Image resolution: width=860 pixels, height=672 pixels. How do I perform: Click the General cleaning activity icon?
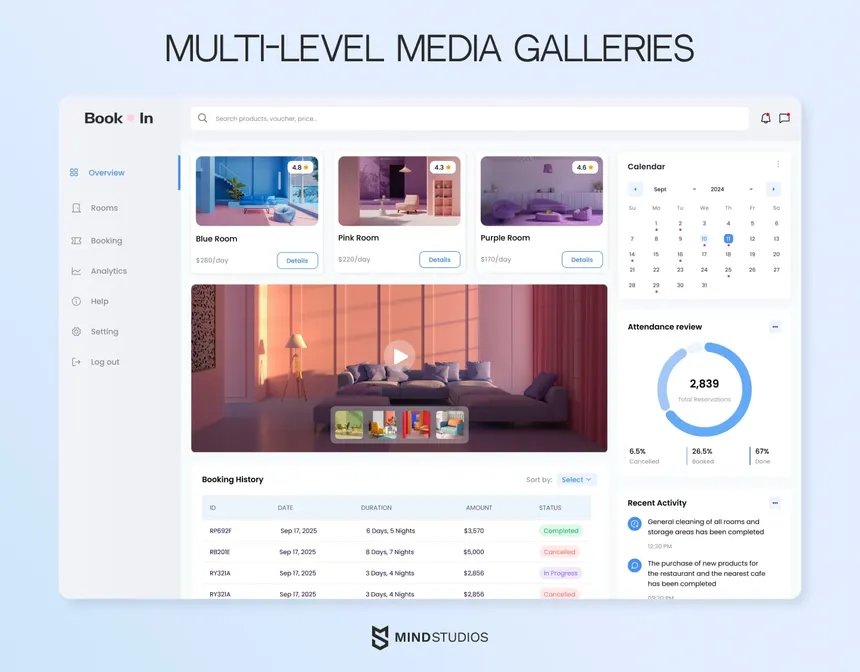[x=635, y=523]
